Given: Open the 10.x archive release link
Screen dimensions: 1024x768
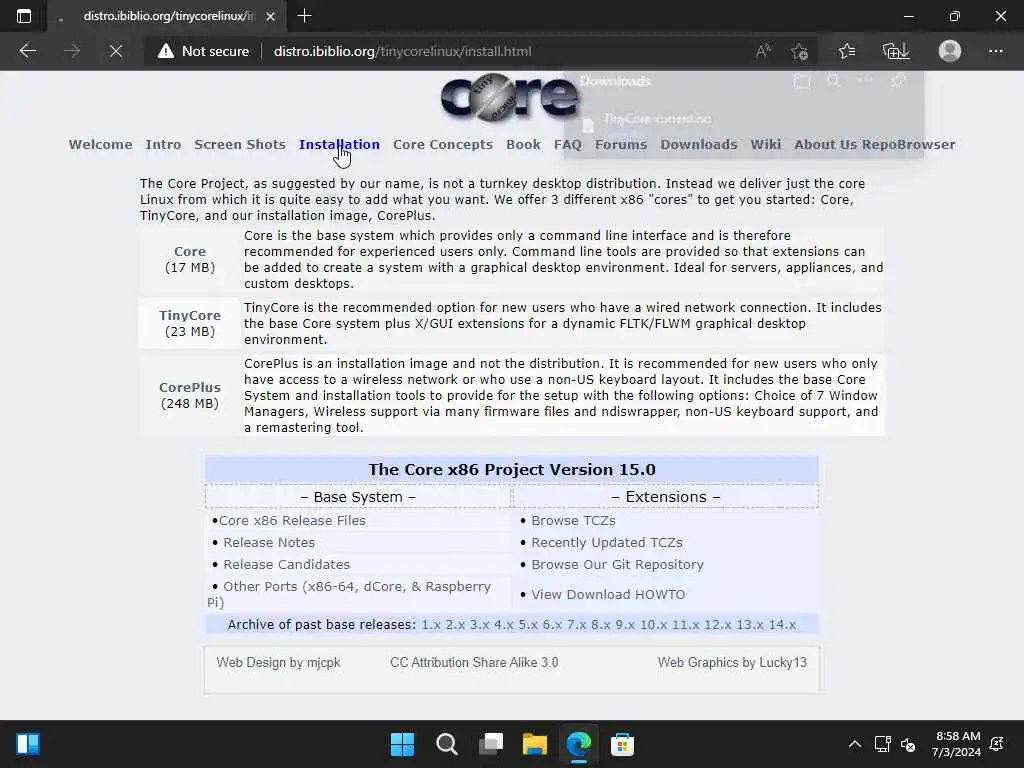Looking at the screenshot, I should [x=654, y=625].
